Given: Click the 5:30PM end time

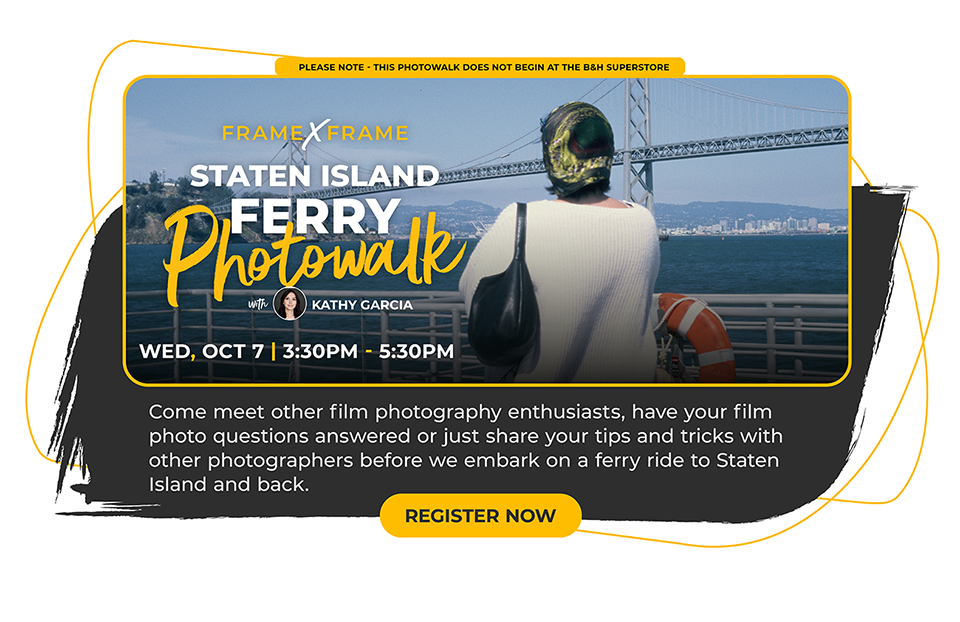Looking at the screenshot, I should (x=416, y=351).
